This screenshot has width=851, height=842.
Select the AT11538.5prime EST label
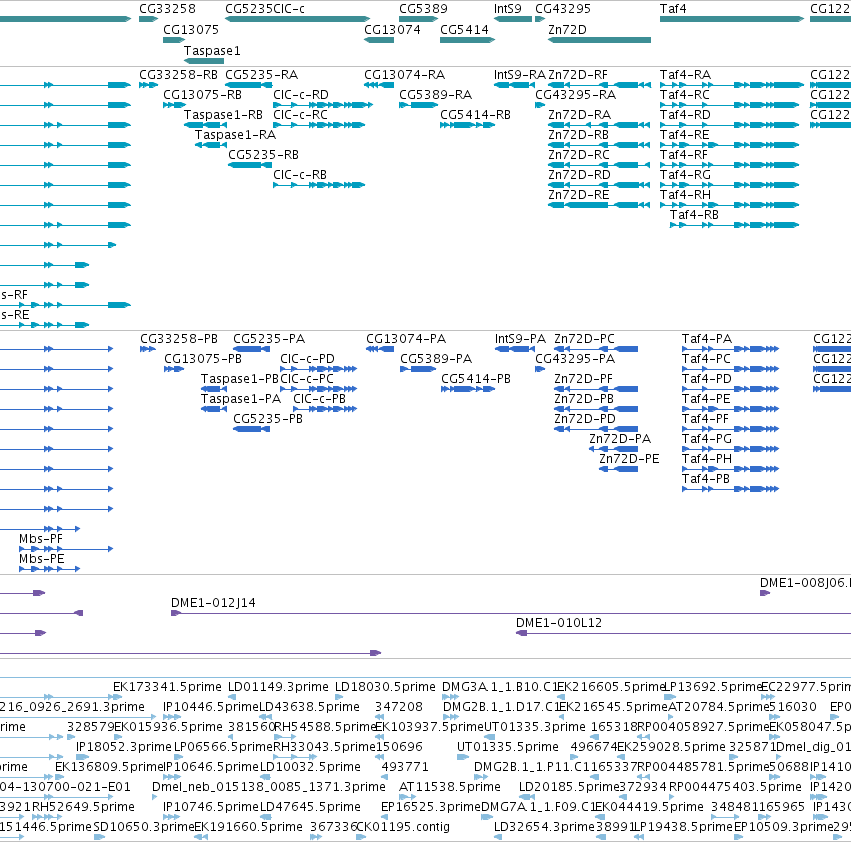tap(449, 787)
